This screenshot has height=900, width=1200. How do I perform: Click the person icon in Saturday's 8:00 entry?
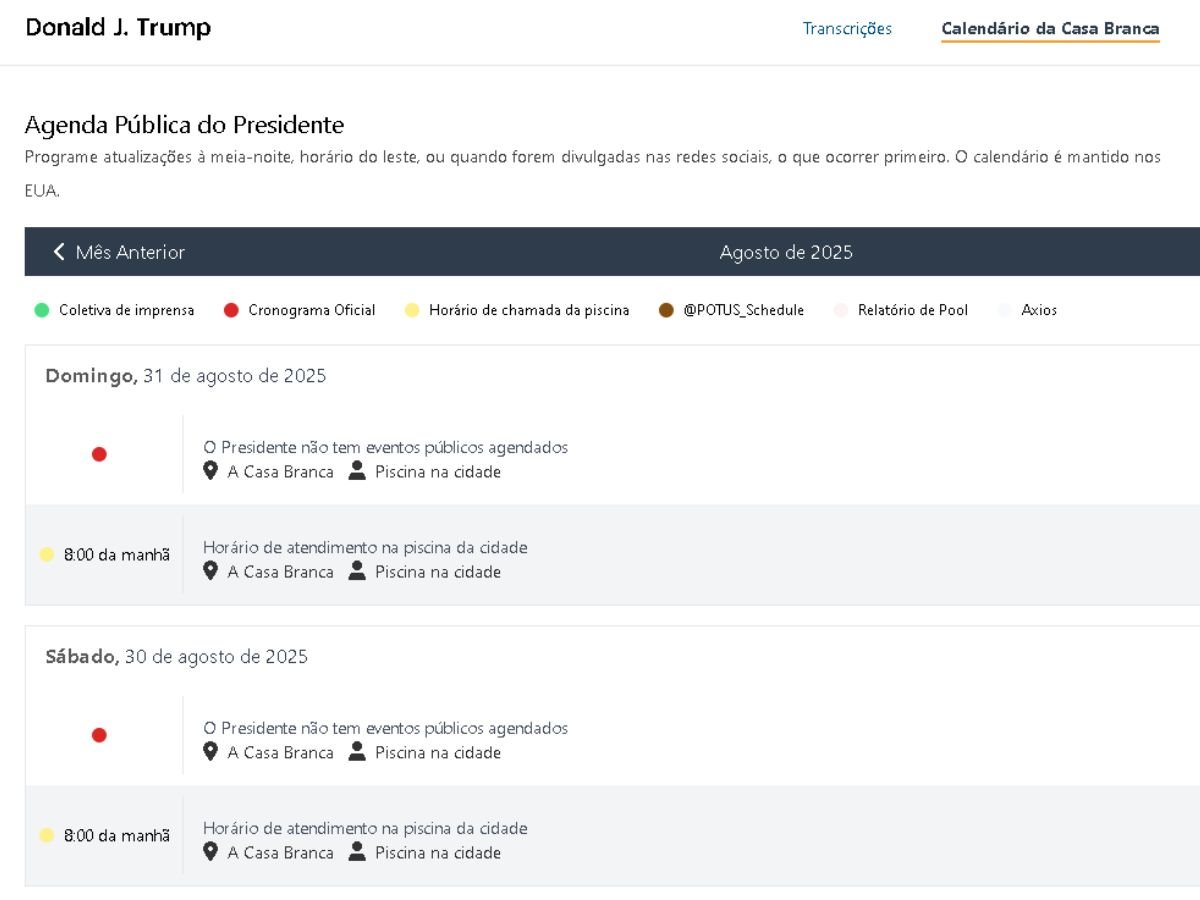tap(357, 852)
